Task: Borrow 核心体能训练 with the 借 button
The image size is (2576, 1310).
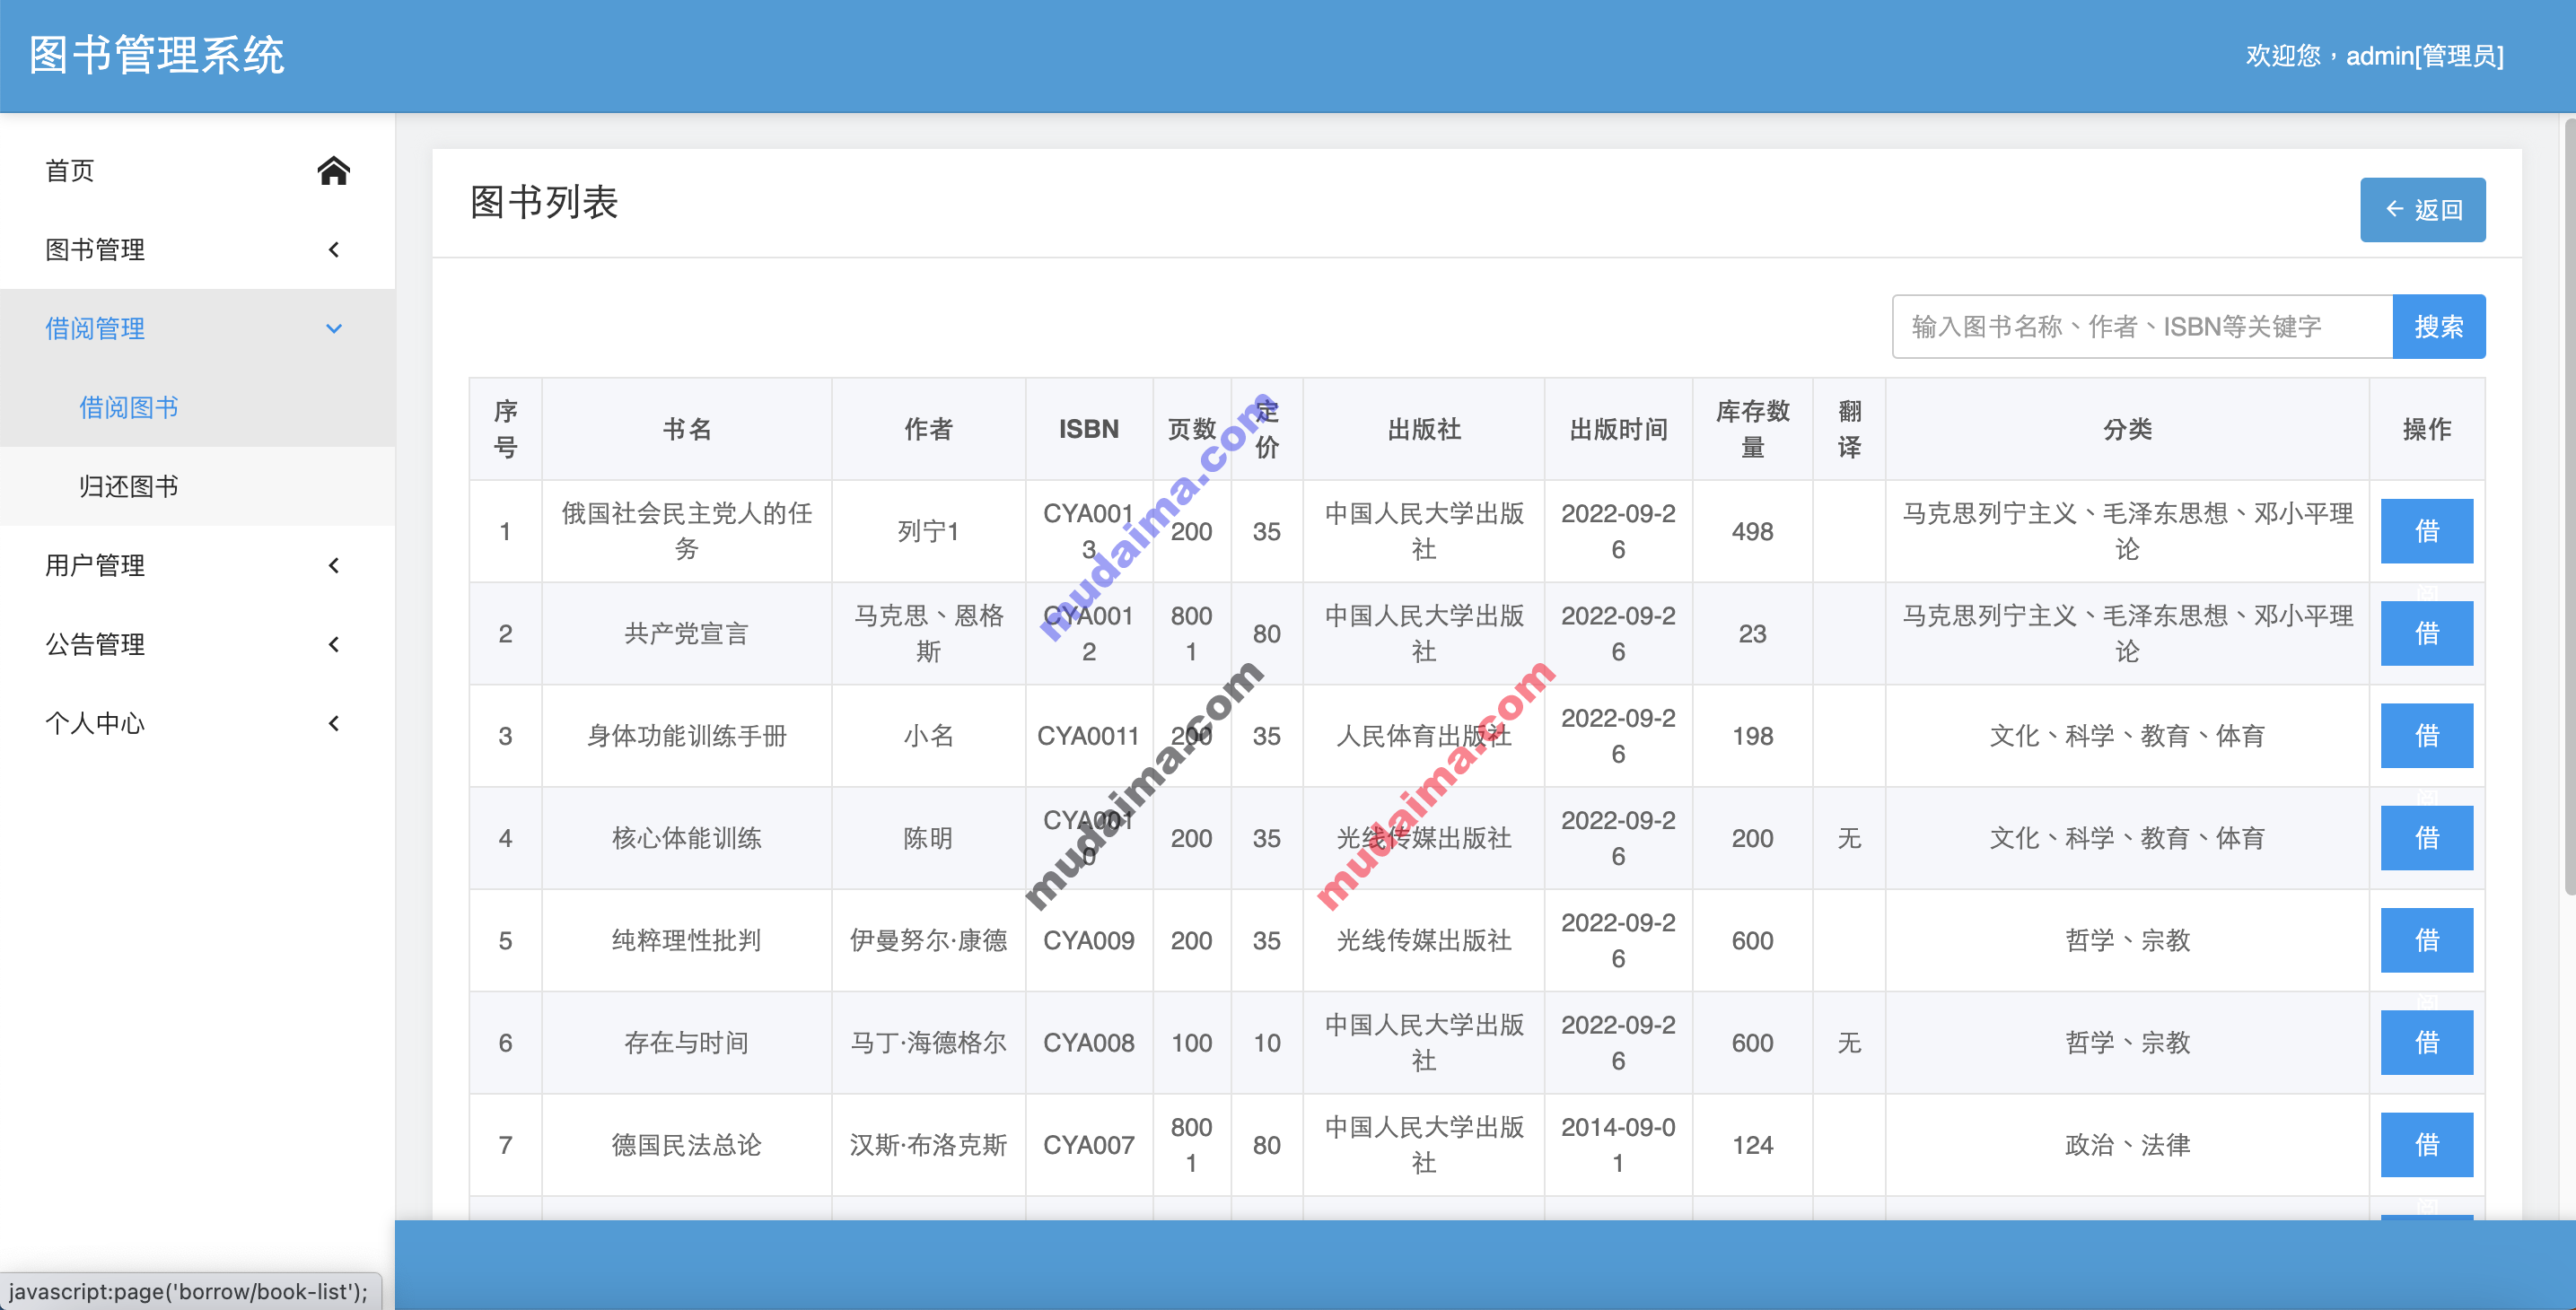Action: pos(2426,838)
